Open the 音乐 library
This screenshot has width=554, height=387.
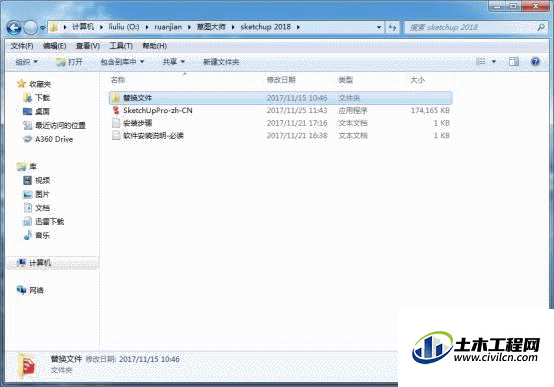pos(42,235)
